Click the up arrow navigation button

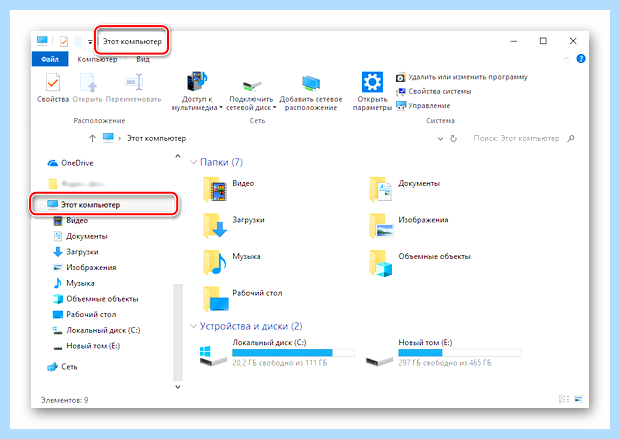(92, 138)
